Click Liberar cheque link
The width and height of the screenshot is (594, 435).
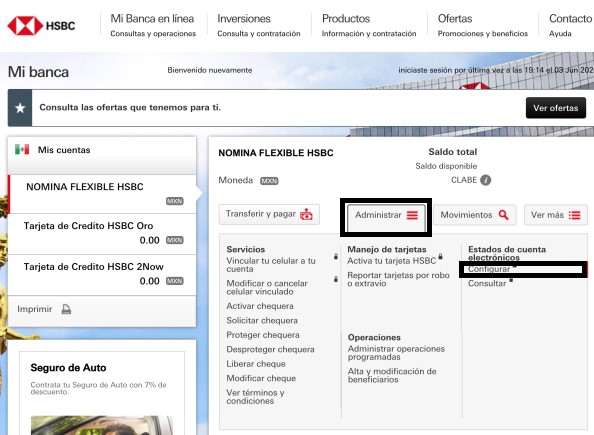[256, 364]
